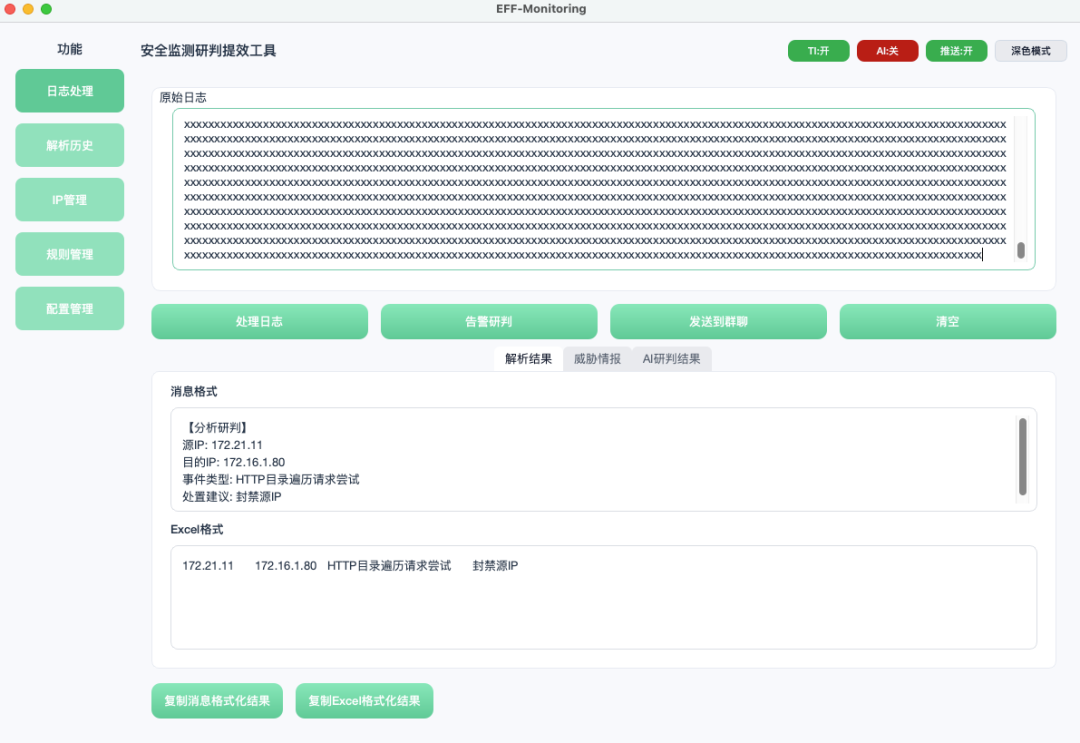This screenshot has width=1080, height=743.
Task: Select the 解析结果 tab
Action: 528,359
